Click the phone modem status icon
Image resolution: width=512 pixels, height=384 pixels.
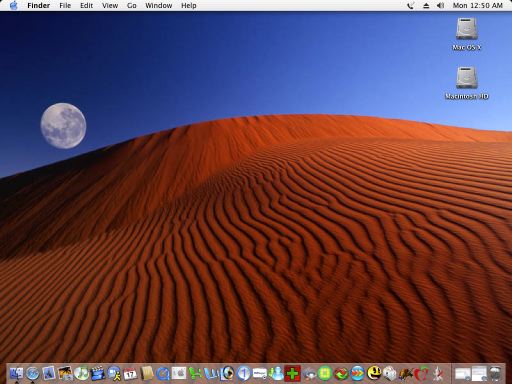[x=411, y=5]
